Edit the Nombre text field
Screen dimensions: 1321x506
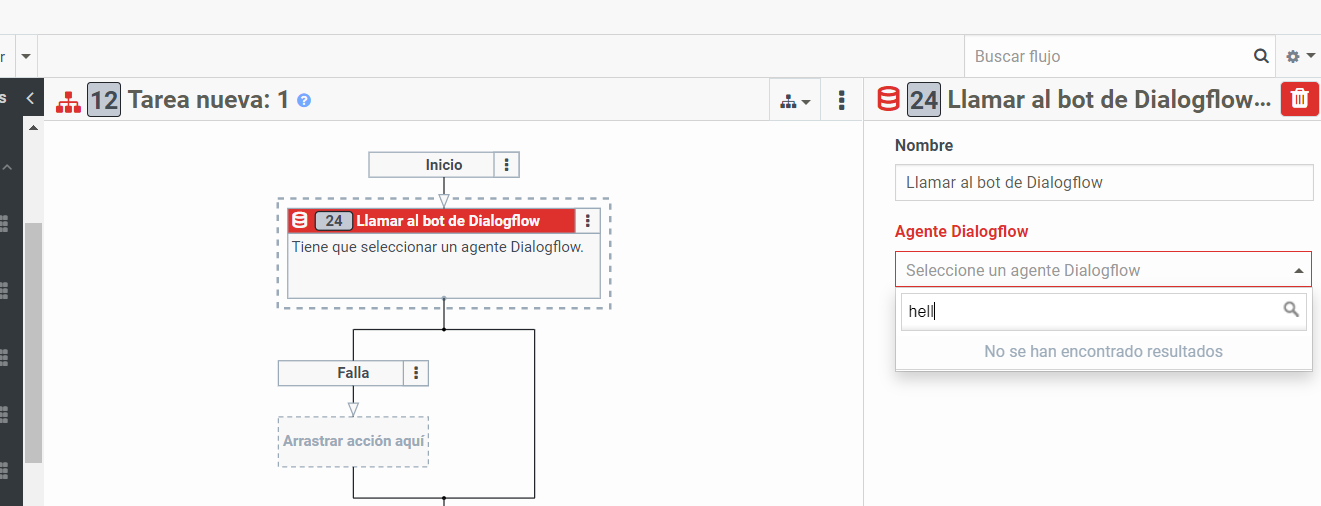(x=1103, y=183)
